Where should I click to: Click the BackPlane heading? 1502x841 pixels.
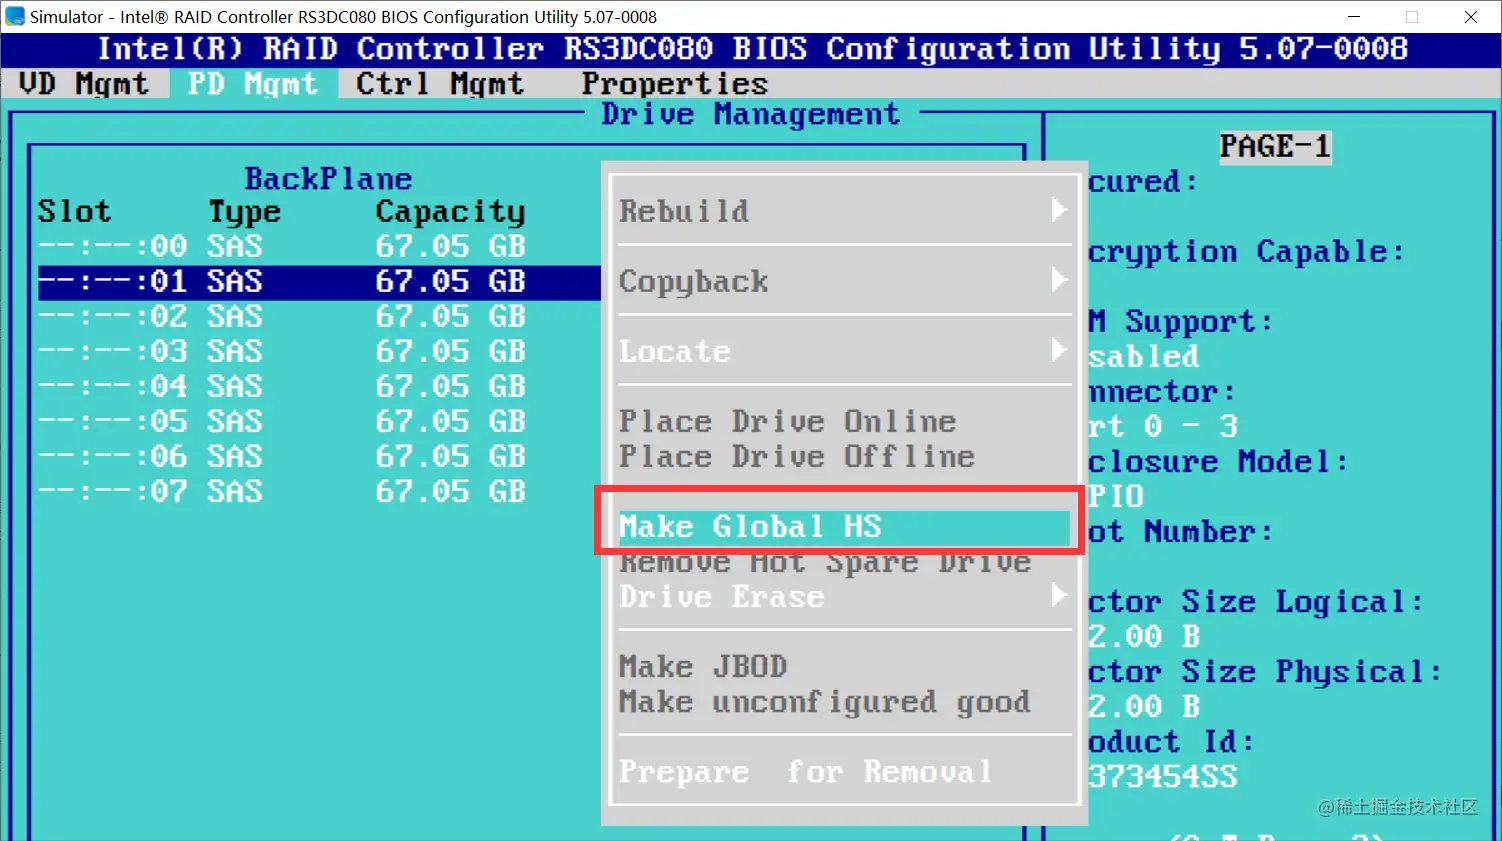point(328,178)
